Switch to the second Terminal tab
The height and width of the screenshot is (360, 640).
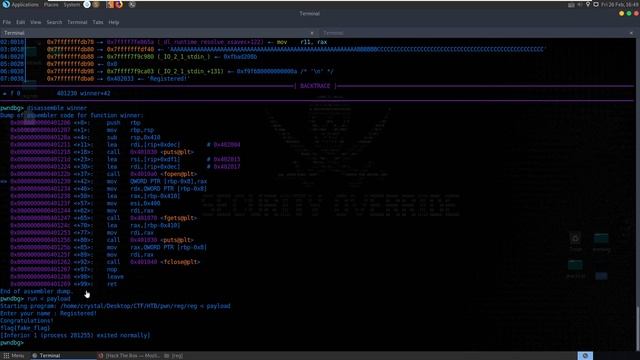[x=478, y=33]
